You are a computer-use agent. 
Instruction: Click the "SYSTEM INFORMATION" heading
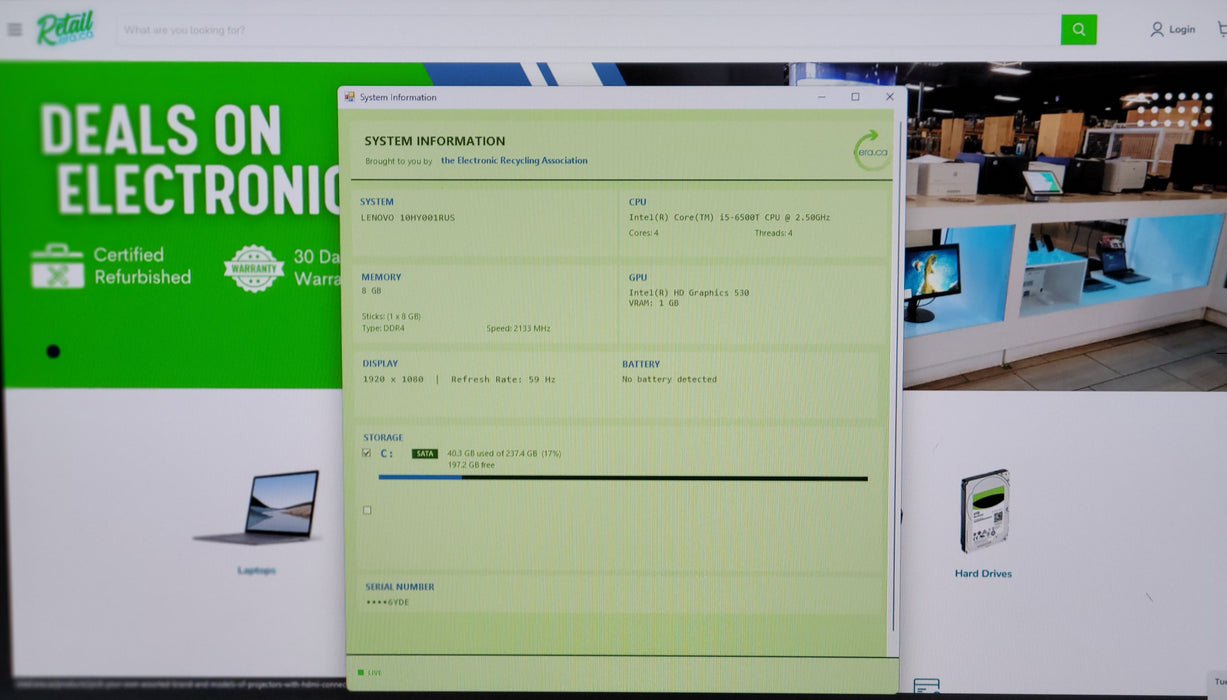[435, 141]
